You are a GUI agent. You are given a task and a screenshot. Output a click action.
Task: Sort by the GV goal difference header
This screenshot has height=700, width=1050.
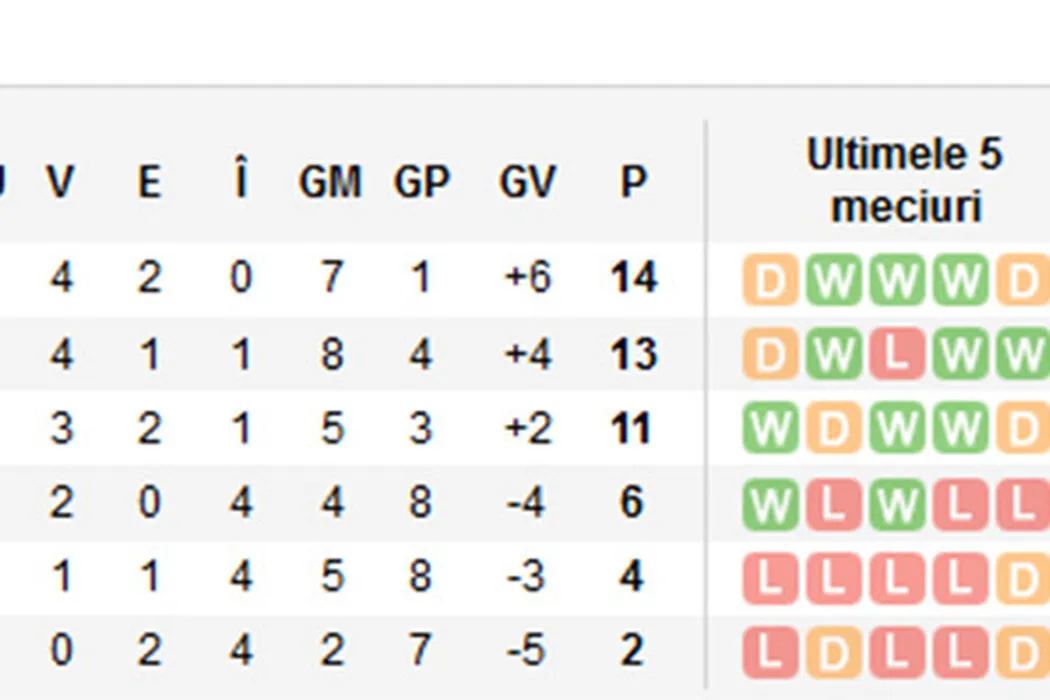(x=527, y=182)
